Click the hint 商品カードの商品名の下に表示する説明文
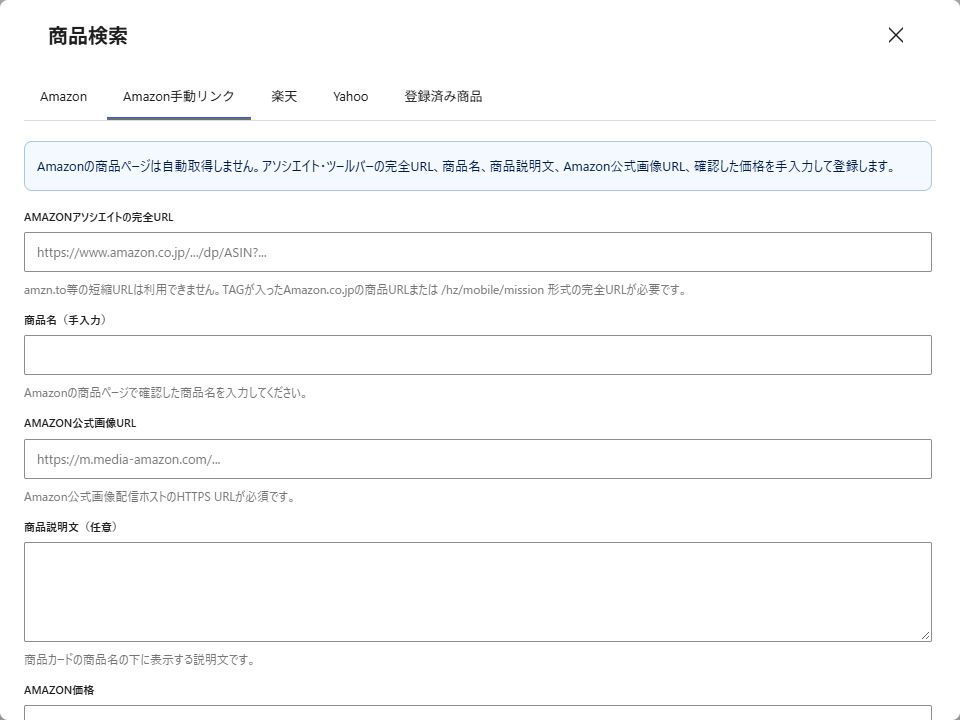Image resolution: width=960 pixels, height=720 pixels. tap(140, 660)
